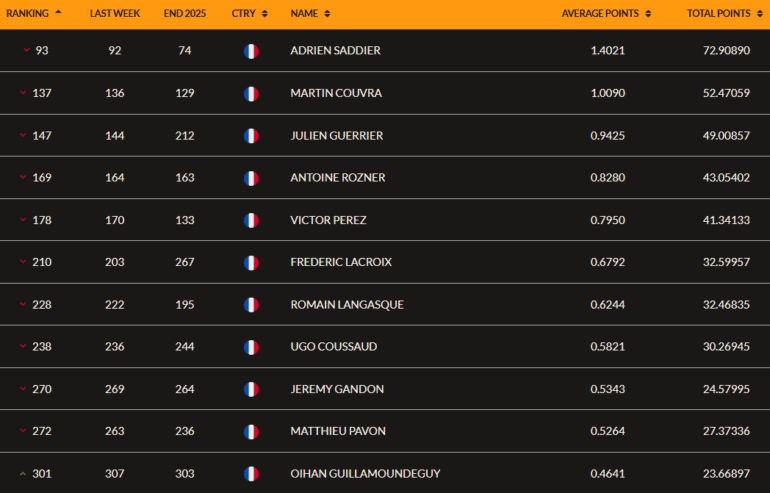Click the flag icon for Ugo Coussaud
The width and height of the screenshot is (770, 493).
click(251, 347)
